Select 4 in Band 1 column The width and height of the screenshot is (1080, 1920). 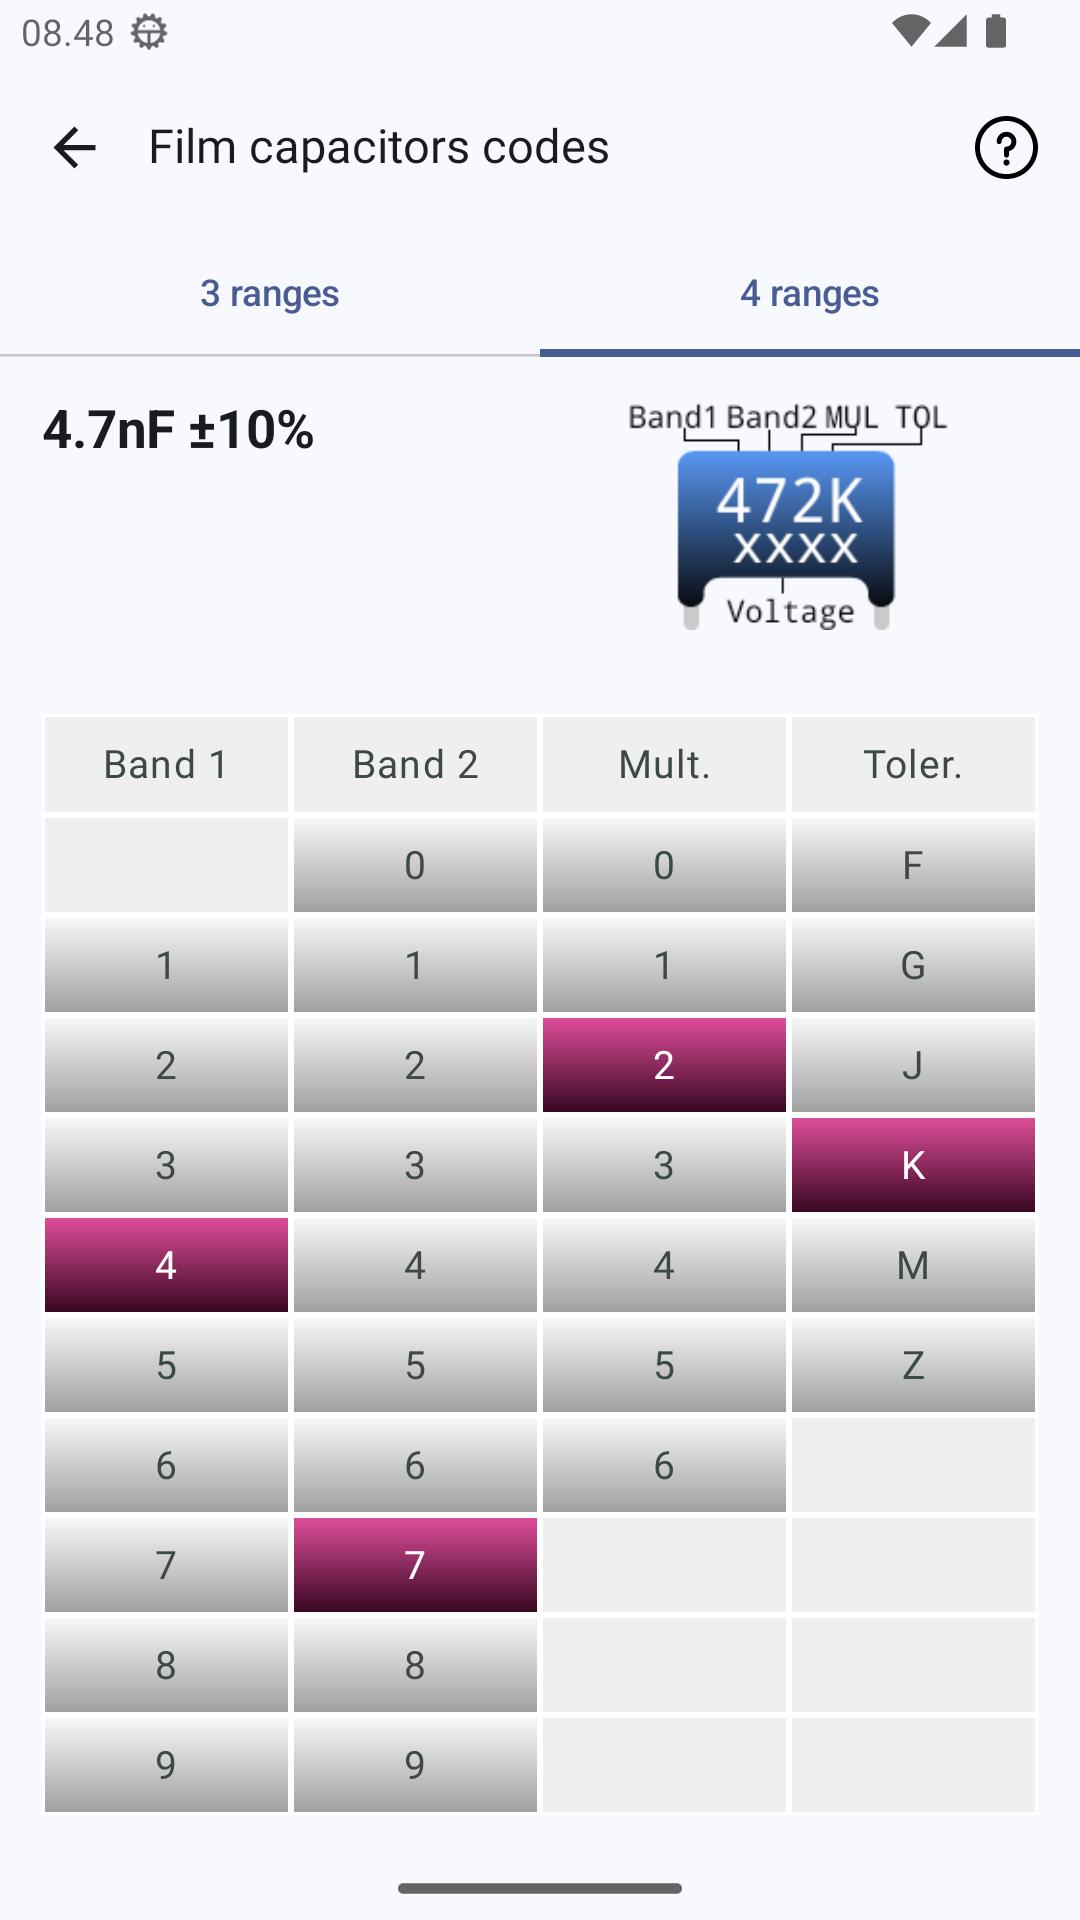[166, 1265]
